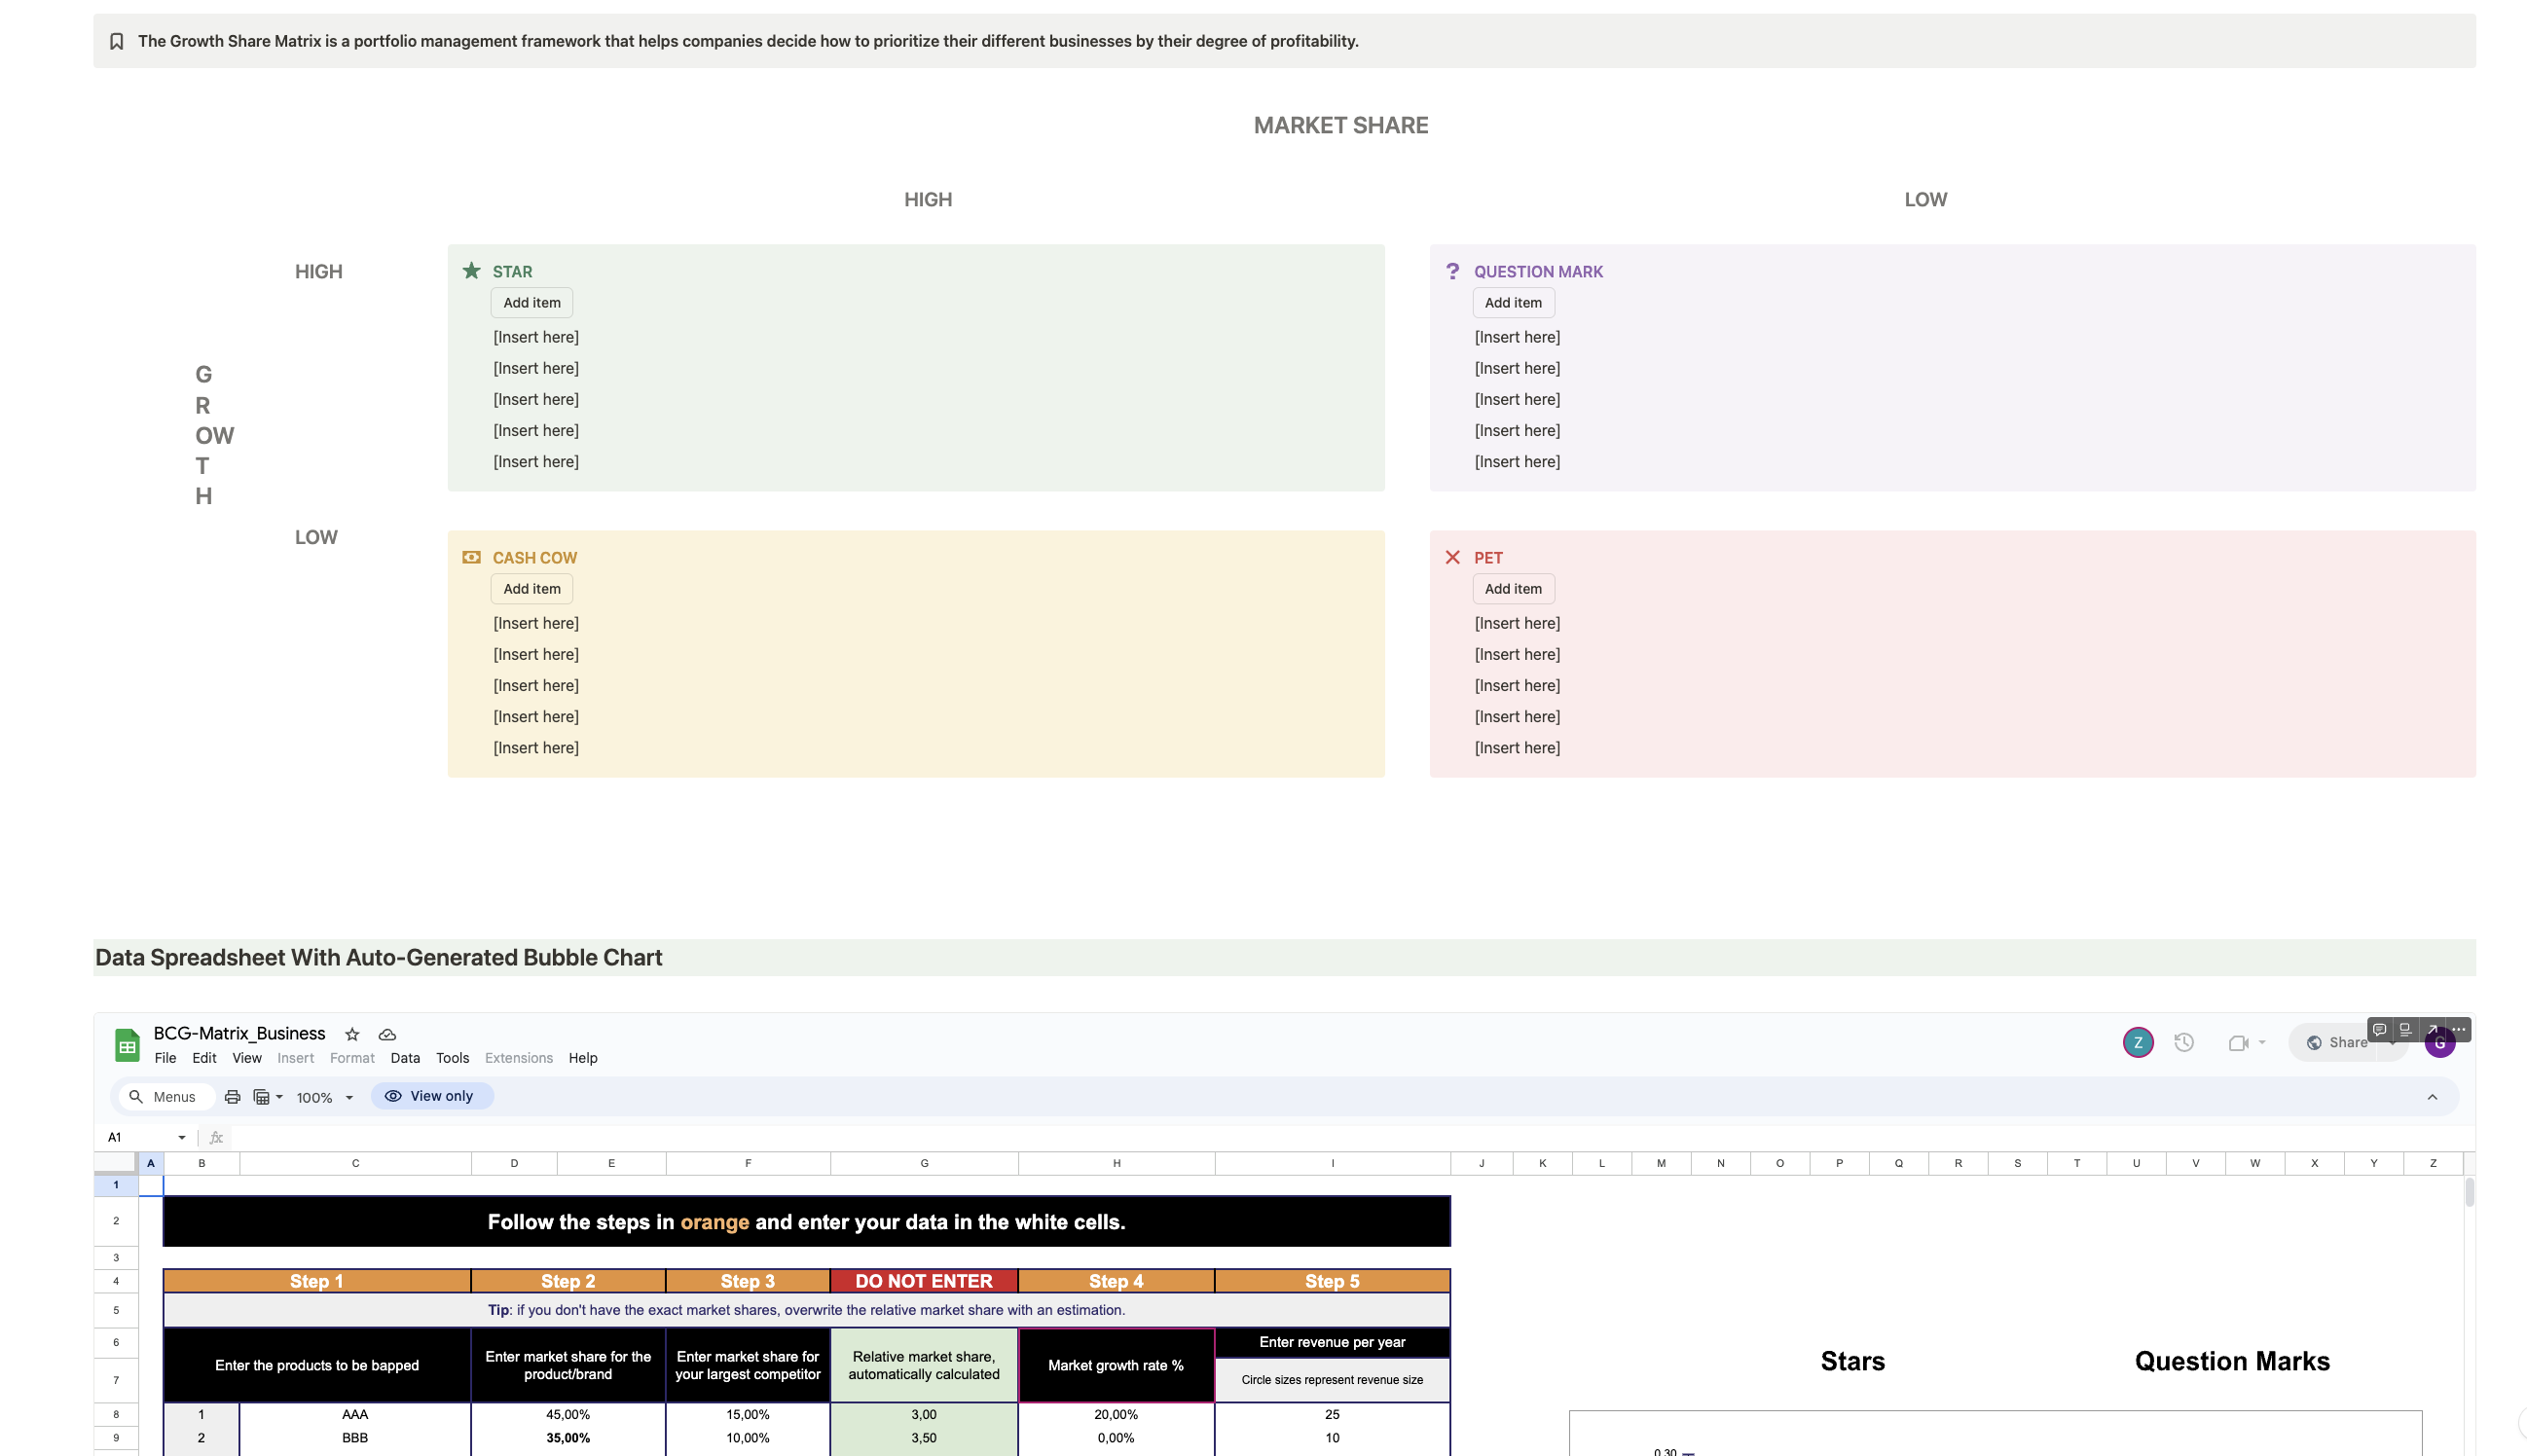Open the filter views dropdown

pos(267,1097)
